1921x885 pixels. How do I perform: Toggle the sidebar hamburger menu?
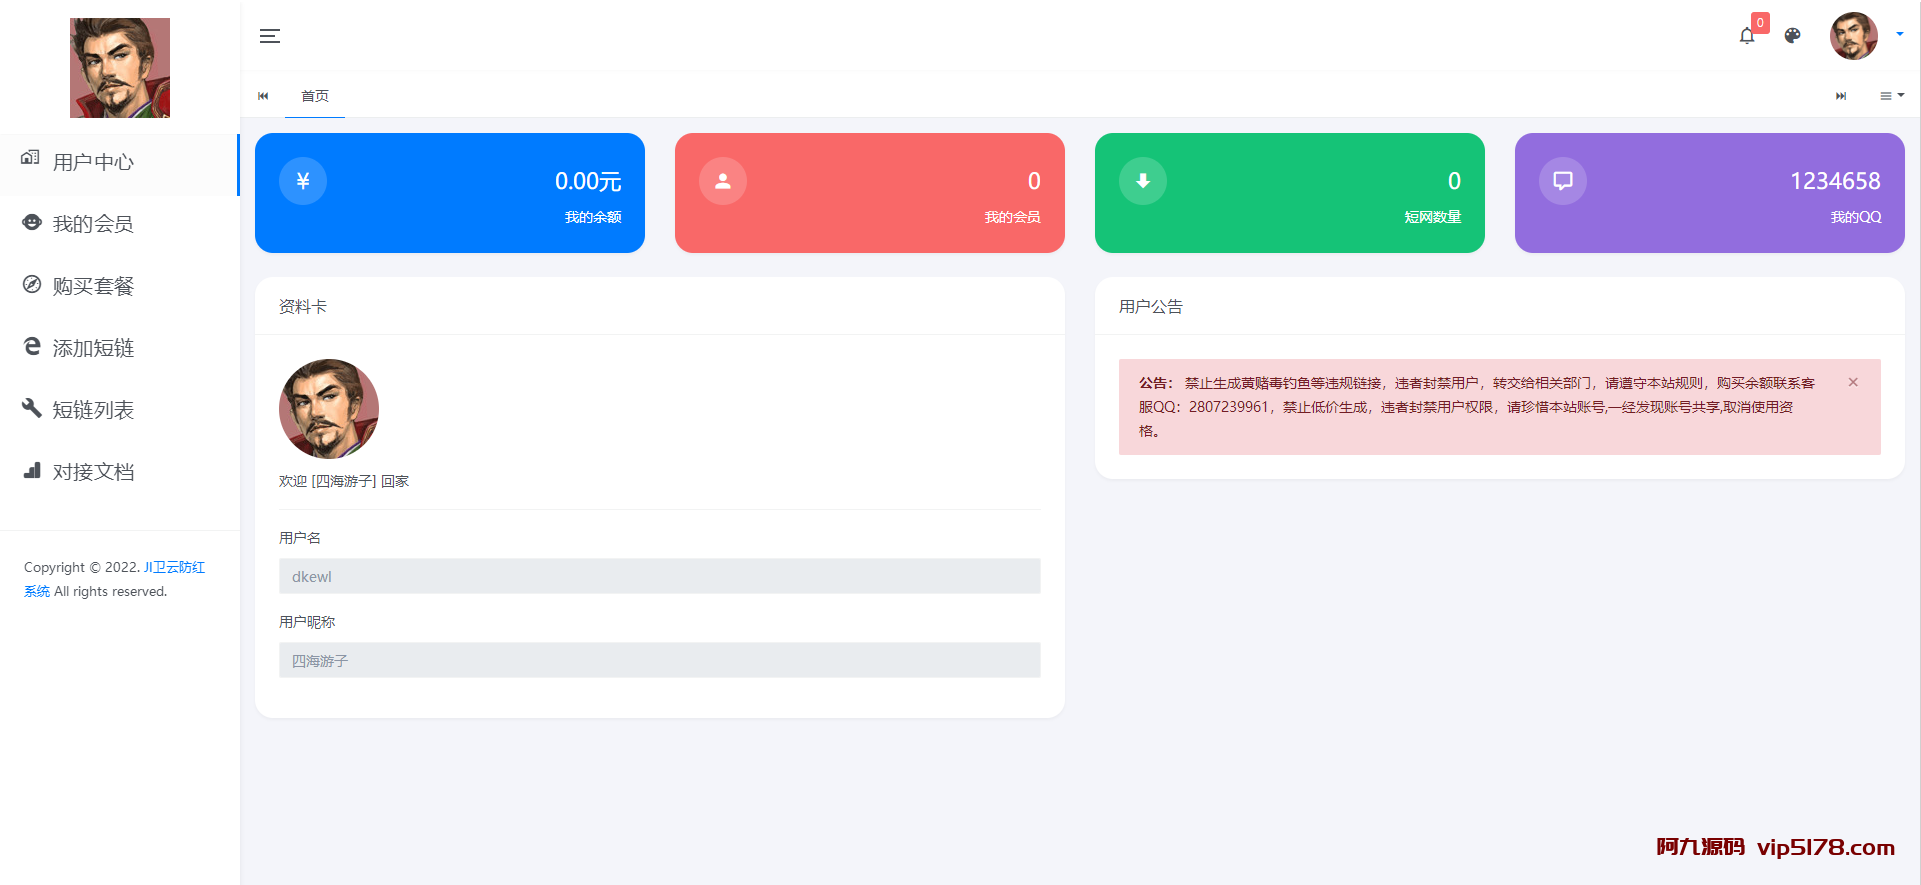tap(270, 36)
